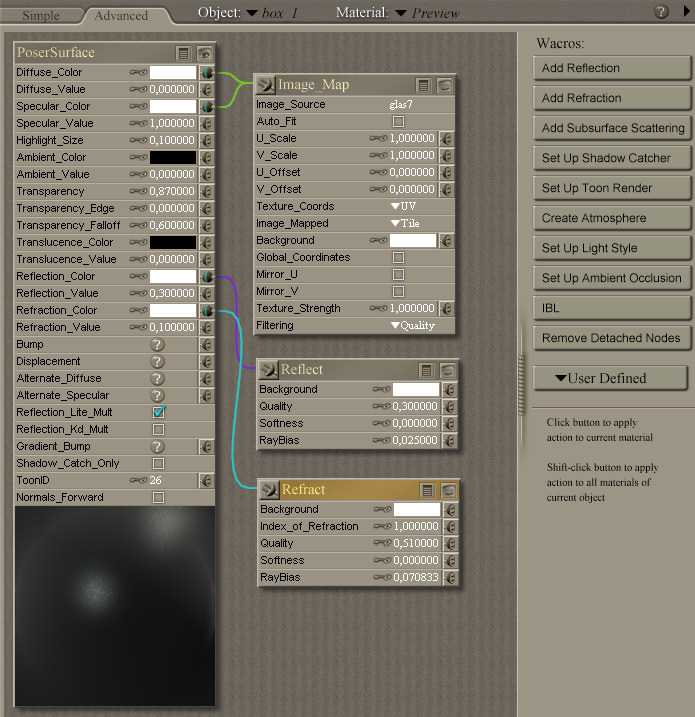Open the Ambient_Color black swatch
The height and width of the screenshot is (717, 695).
pyautogui.click(x=173, y=157)
